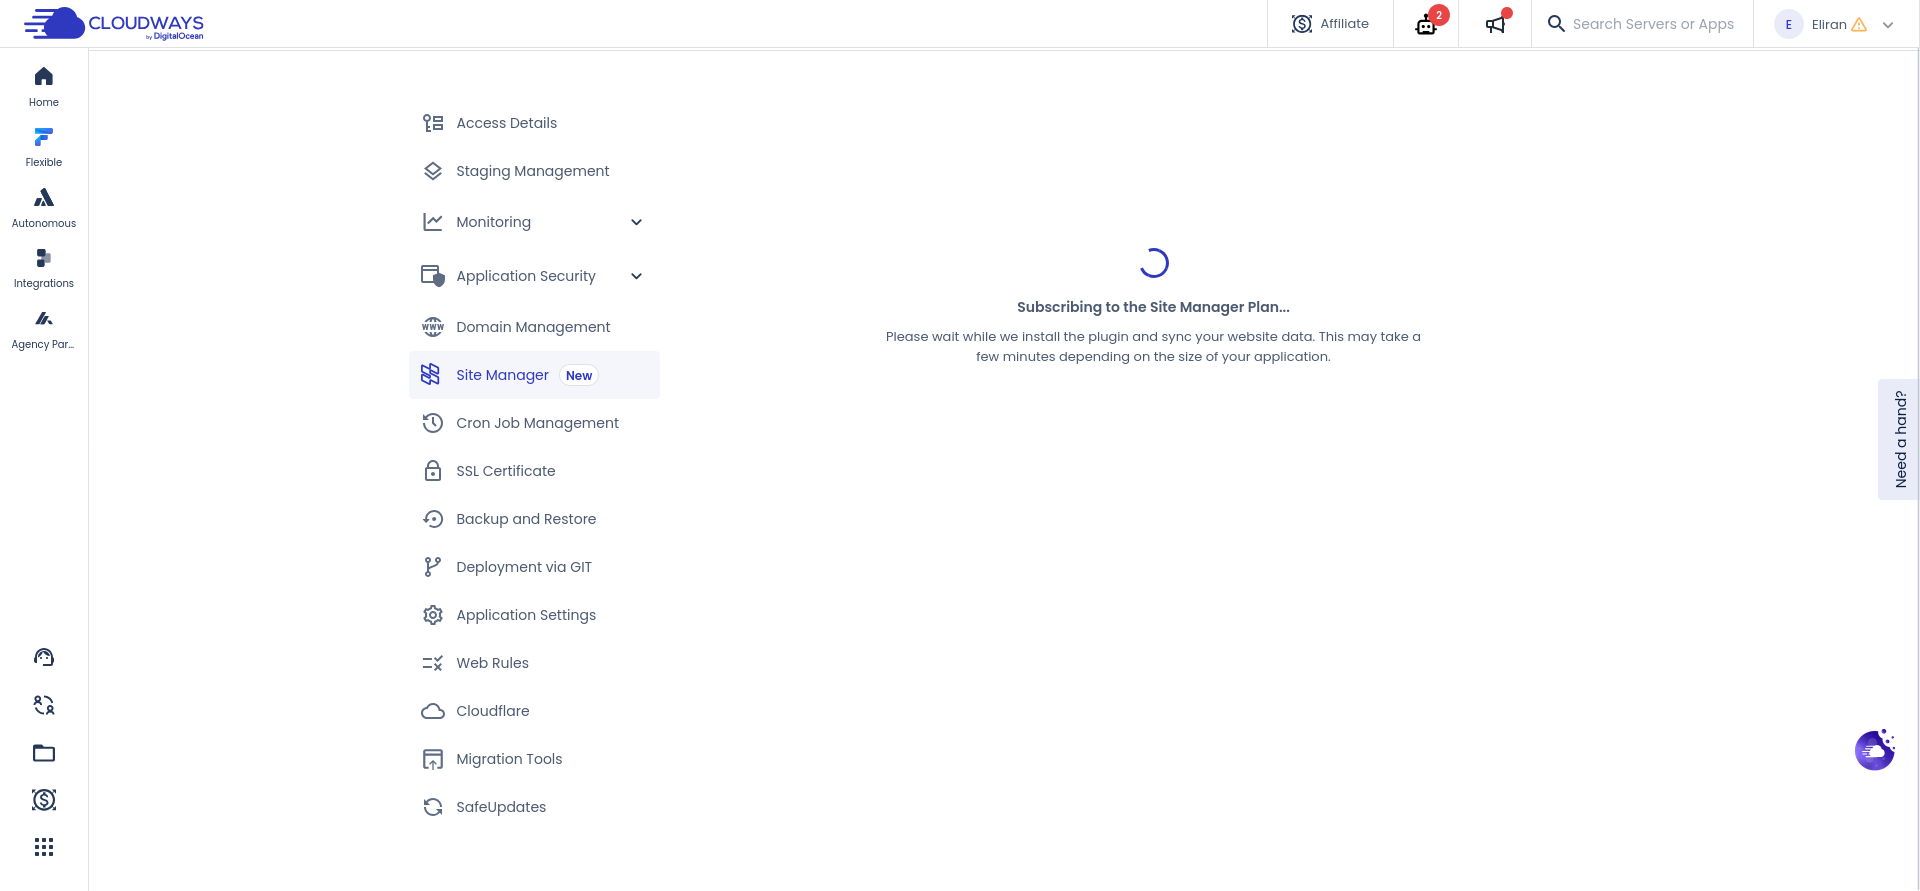Click the Cron Job clock icon
This screenshot has width=1920, height=891.
click(433, 423)
